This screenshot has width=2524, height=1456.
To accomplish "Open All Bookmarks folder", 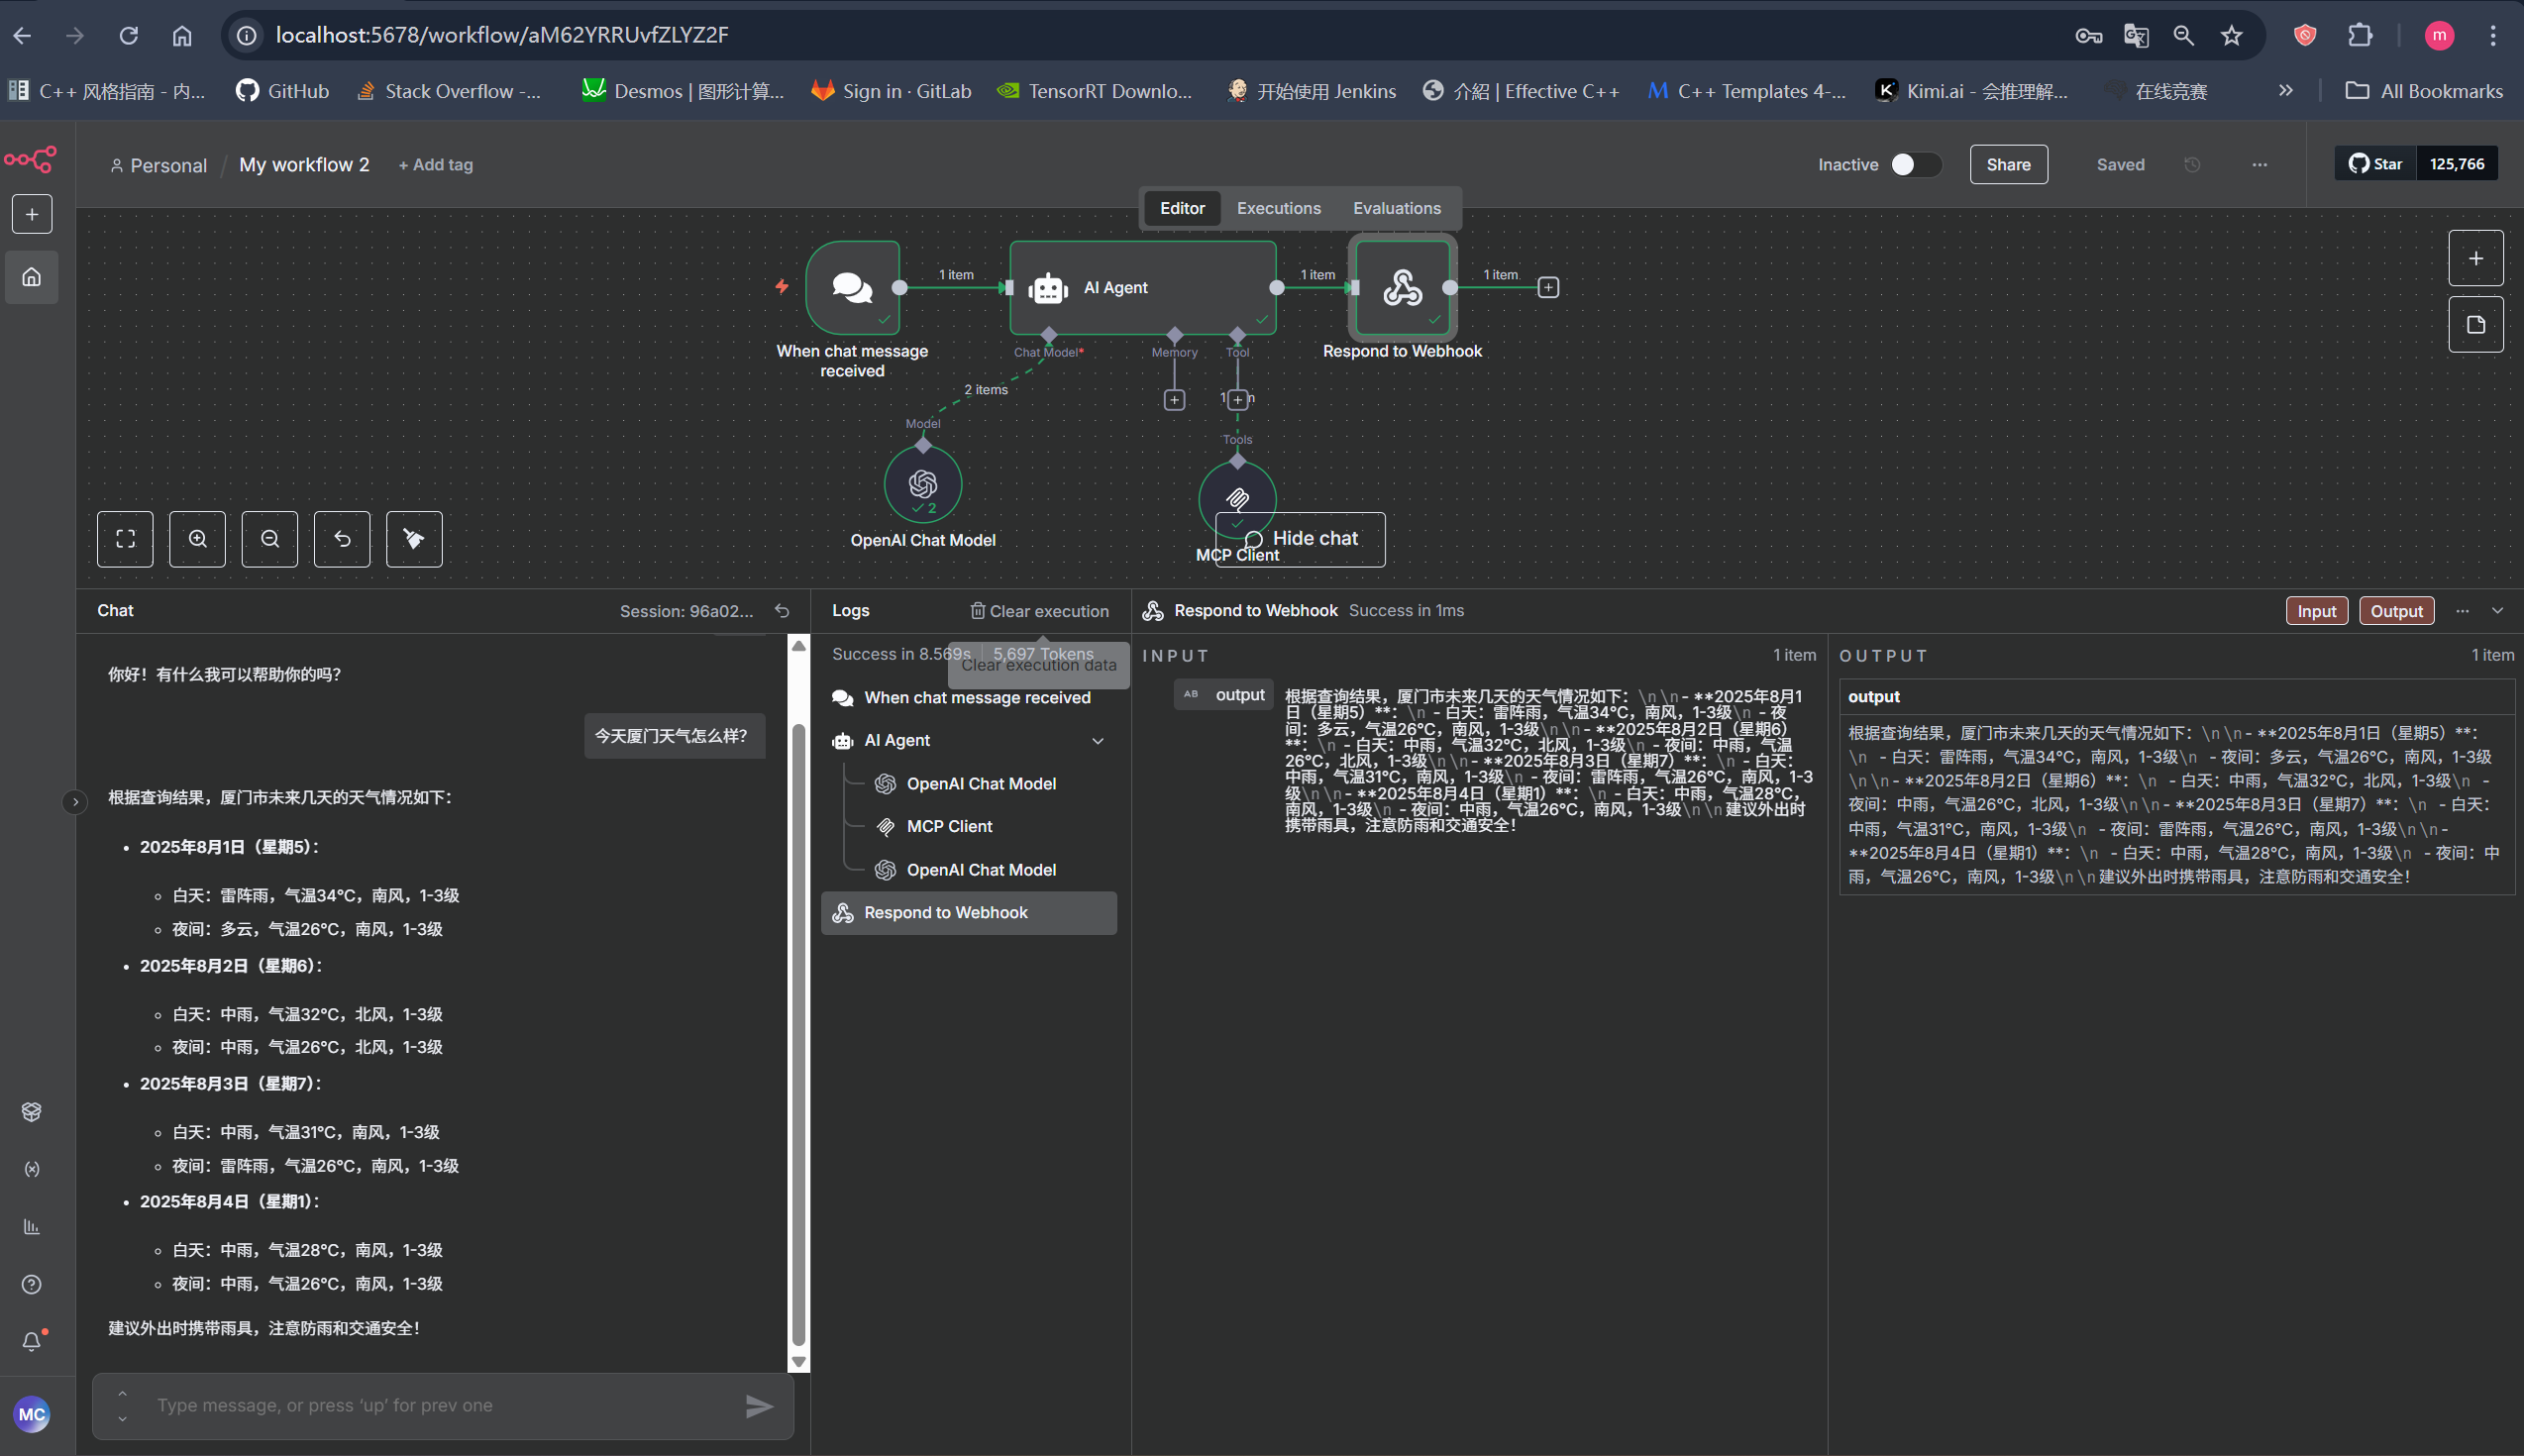I will 2423,91.
